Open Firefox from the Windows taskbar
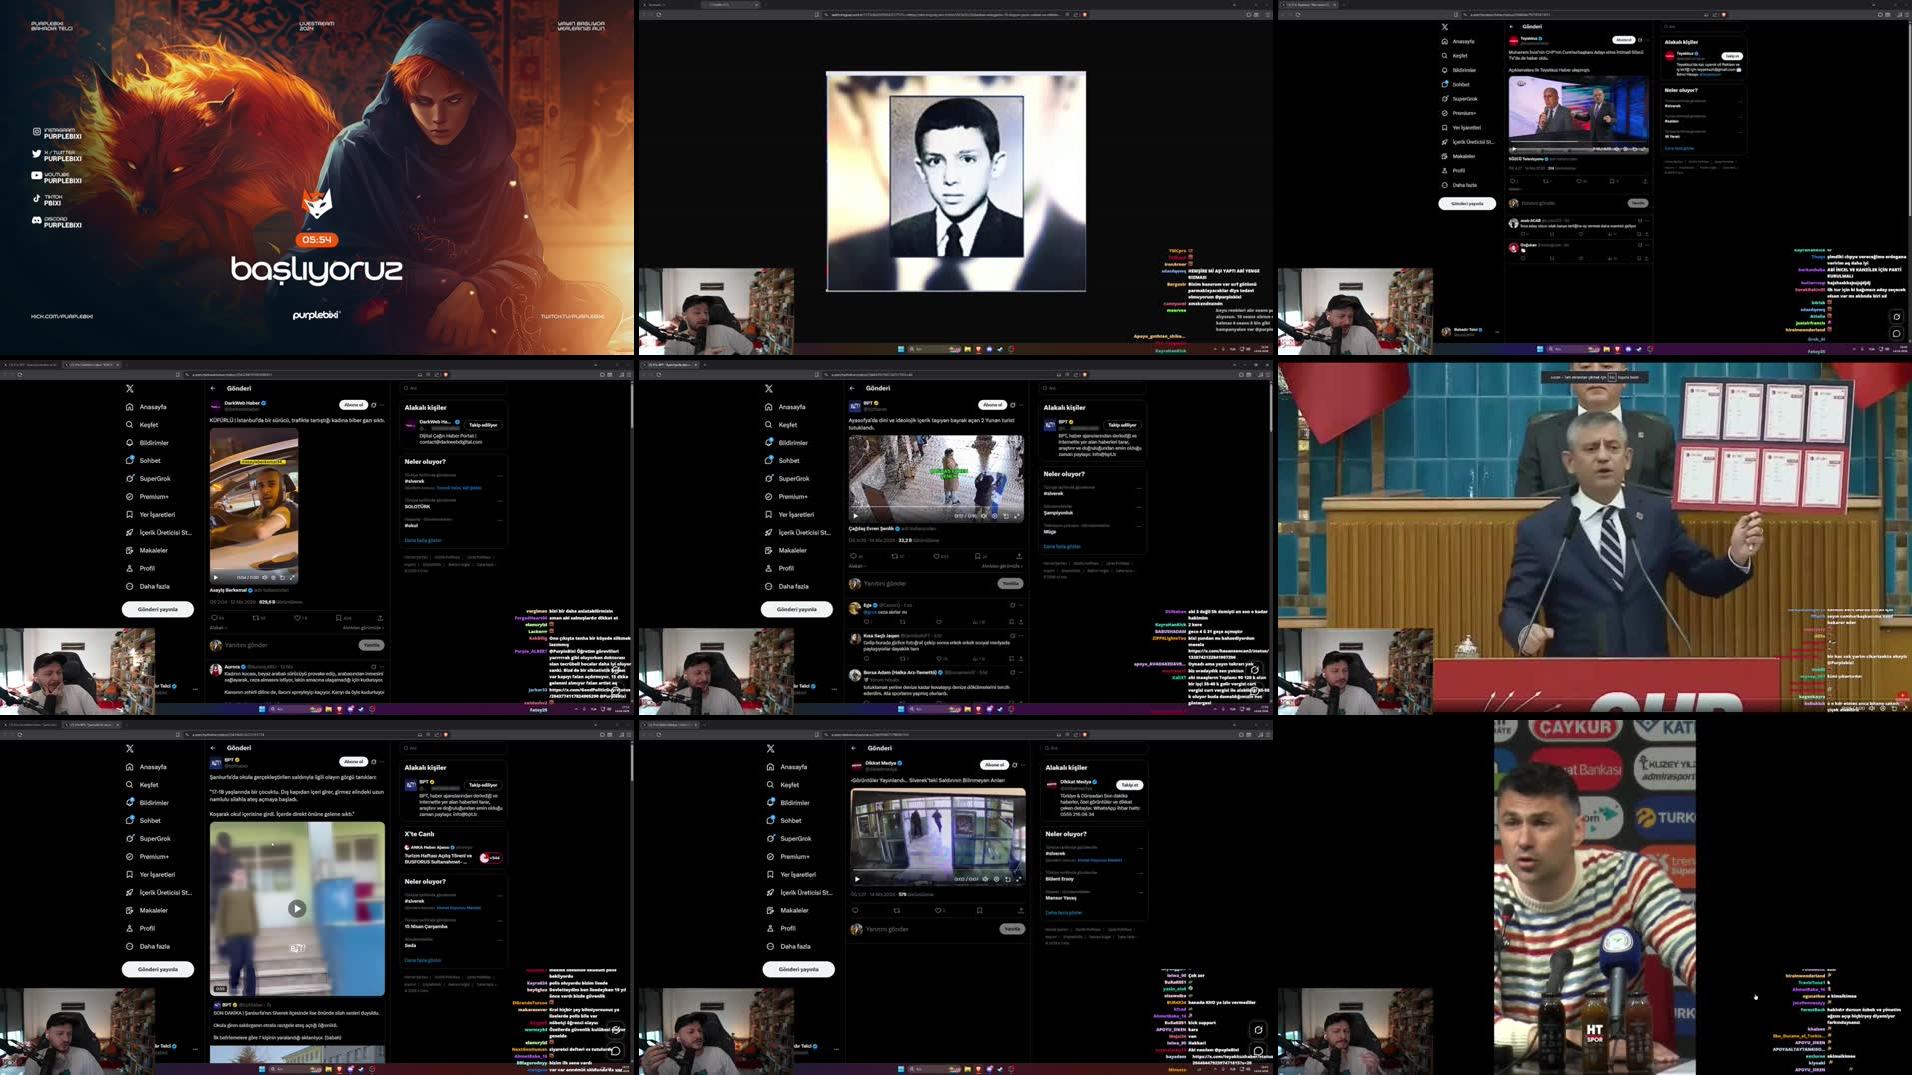Image resolution: width=1912 pixels, height=1075 pixels. (x=1011, y=709)
